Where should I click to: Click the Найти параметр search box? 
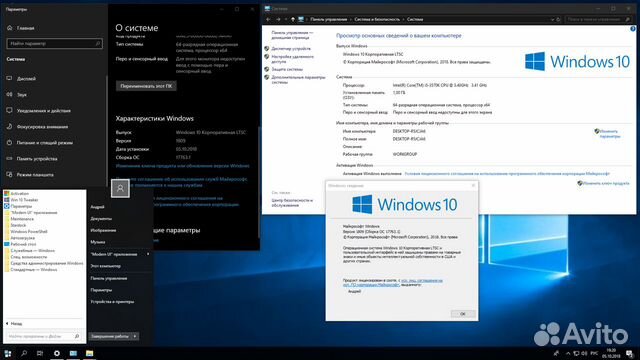tap(54, 43)
